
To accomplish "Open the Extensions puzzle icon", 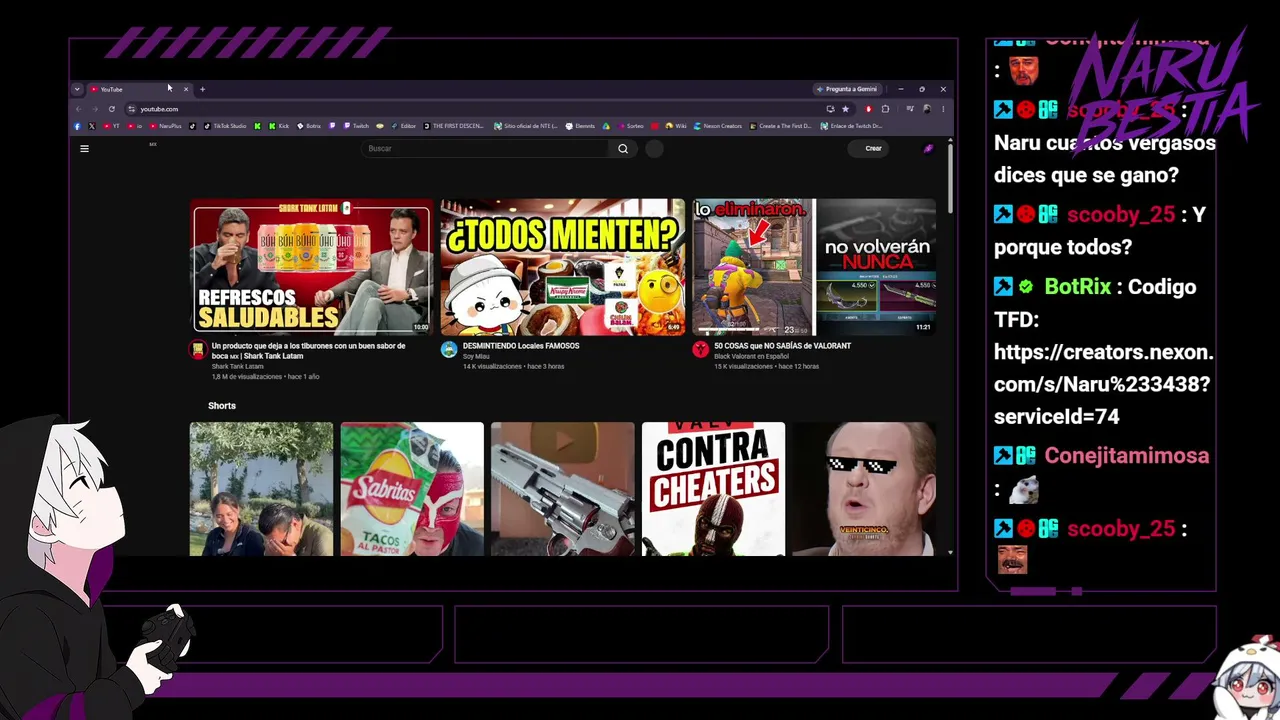I will click(885, 109).
